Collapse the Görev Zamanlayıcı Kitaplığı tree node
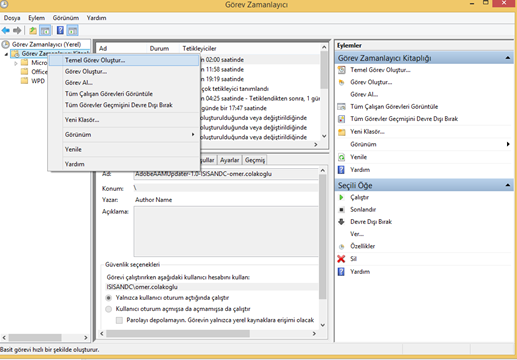The height and width of the screenshot is (360, 517). (x=6, y=54)
